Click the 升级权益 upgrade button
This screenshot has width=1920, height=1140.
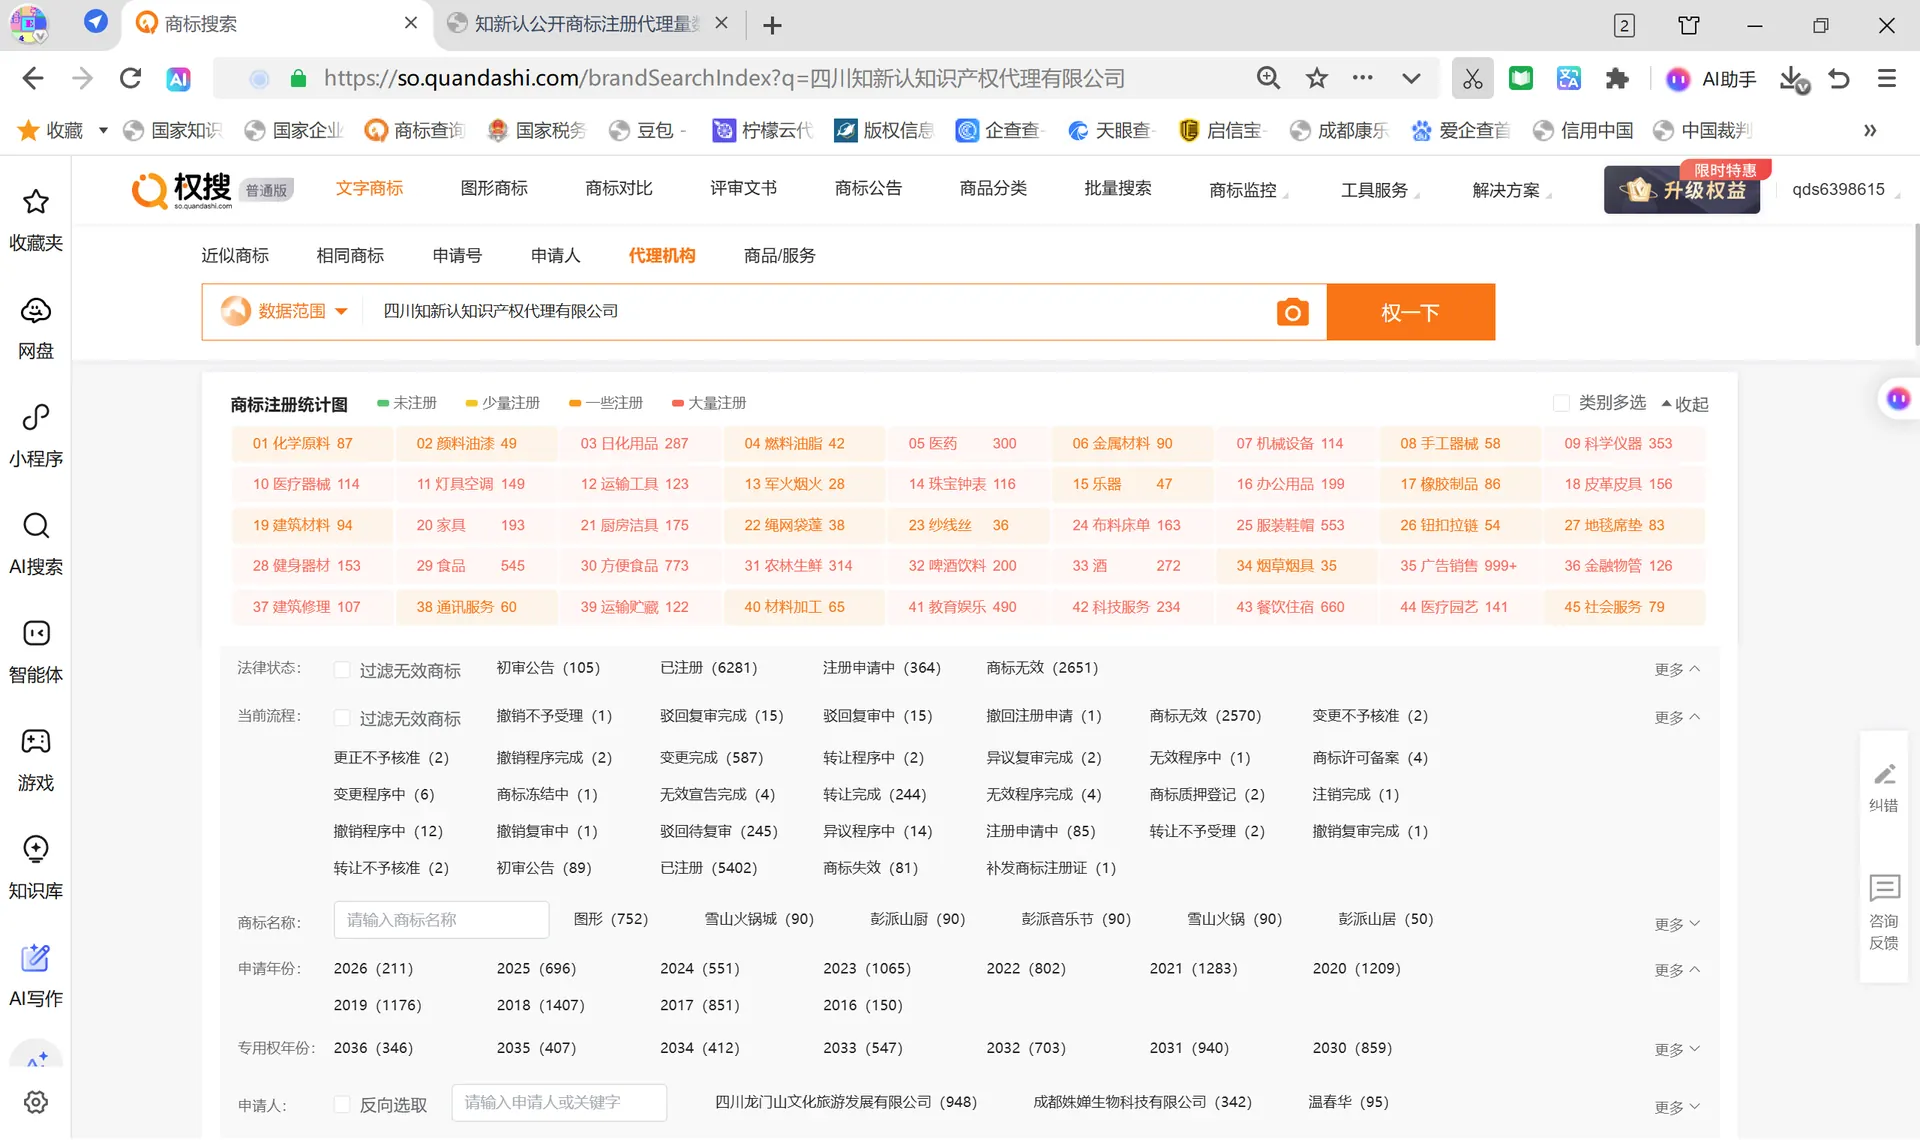point(1682,189)
